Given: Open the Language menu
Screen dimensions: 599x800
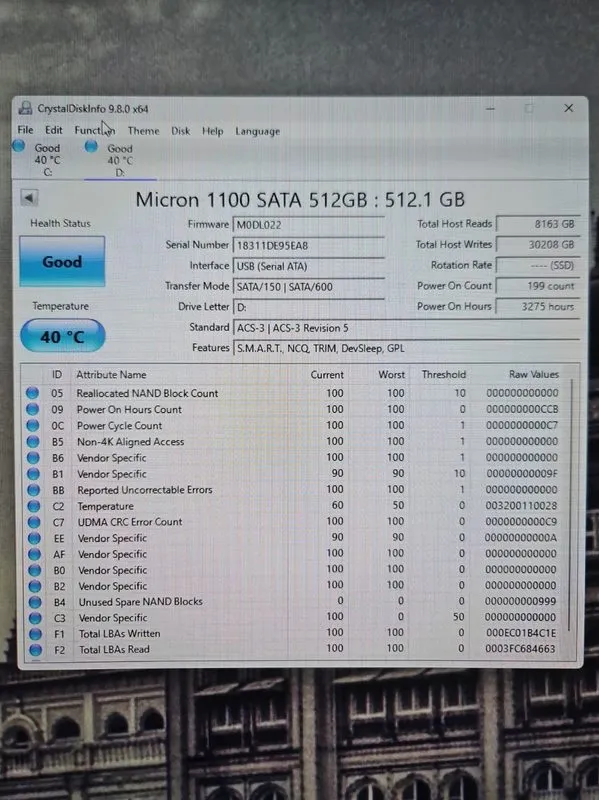Looking at the screenshot, I should pos(258,132).
